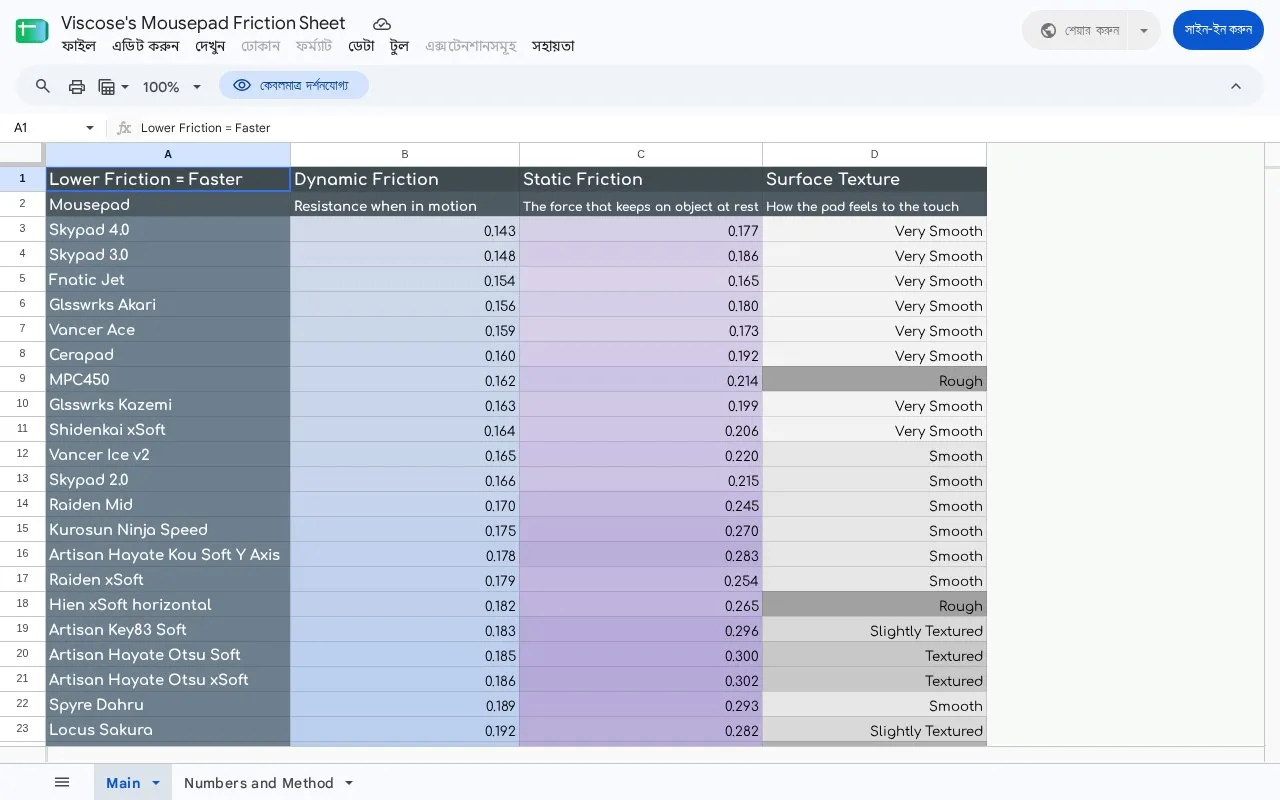Select the 'Locus Sakura' cell
This screenshot has width=1280, height=800.
168,729
